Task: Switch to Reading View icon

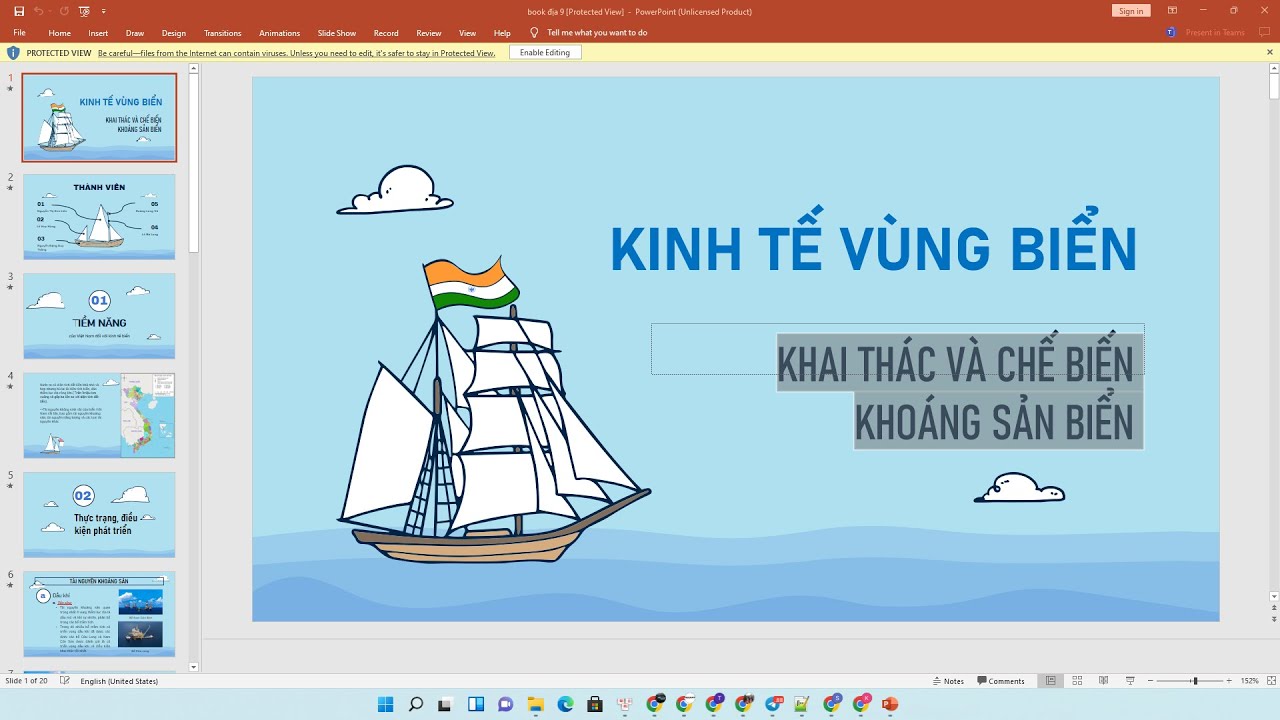Action: coord(1103,681)
